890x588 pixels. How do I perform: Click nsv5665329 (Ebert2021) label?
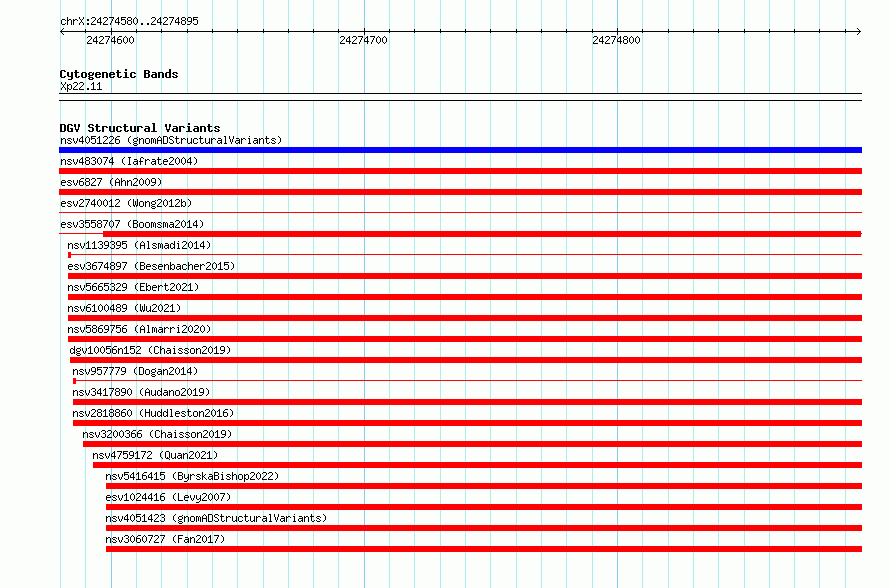[133, 287]
